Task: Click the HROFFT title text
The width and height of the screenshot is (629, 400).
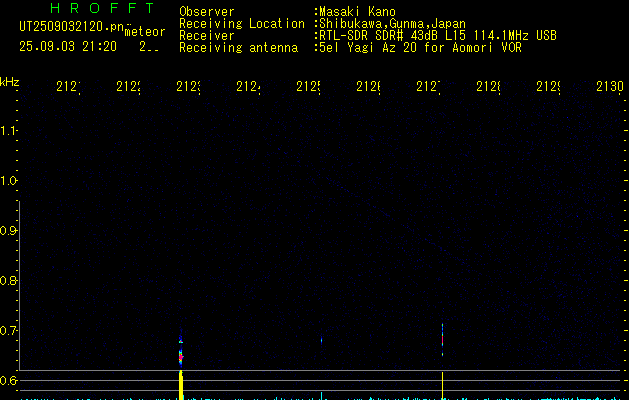Action: [x=103, y=8]
